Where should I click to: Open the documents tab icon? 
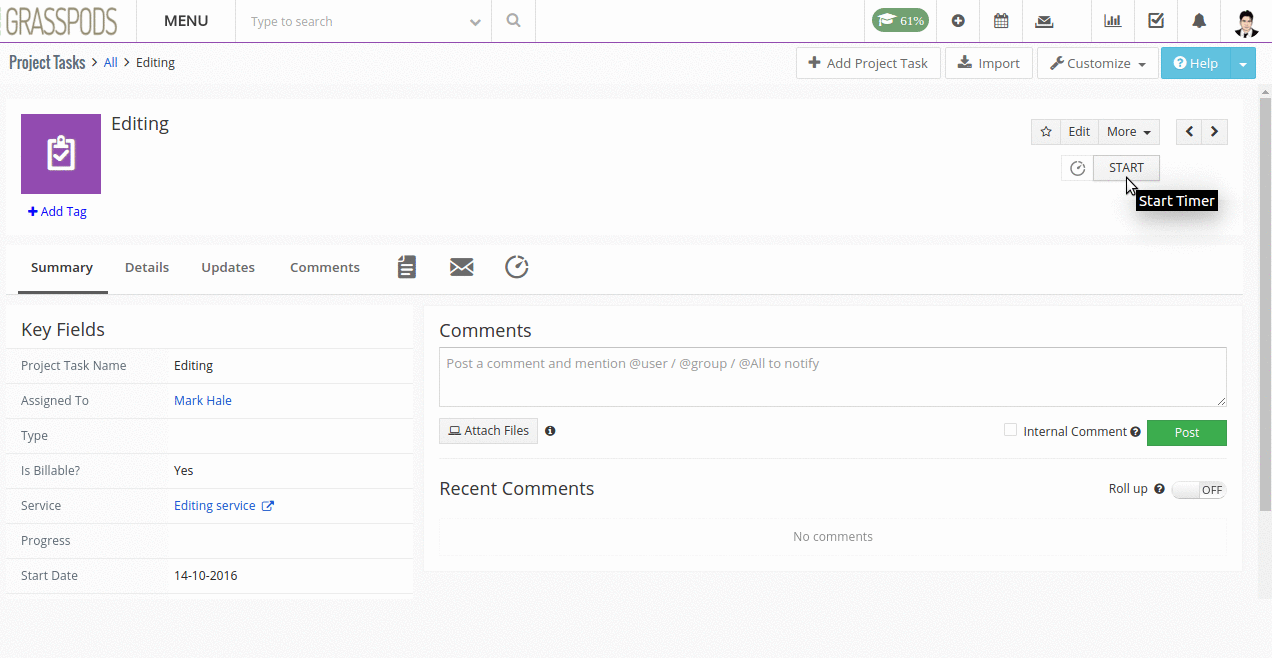(406, 267)
